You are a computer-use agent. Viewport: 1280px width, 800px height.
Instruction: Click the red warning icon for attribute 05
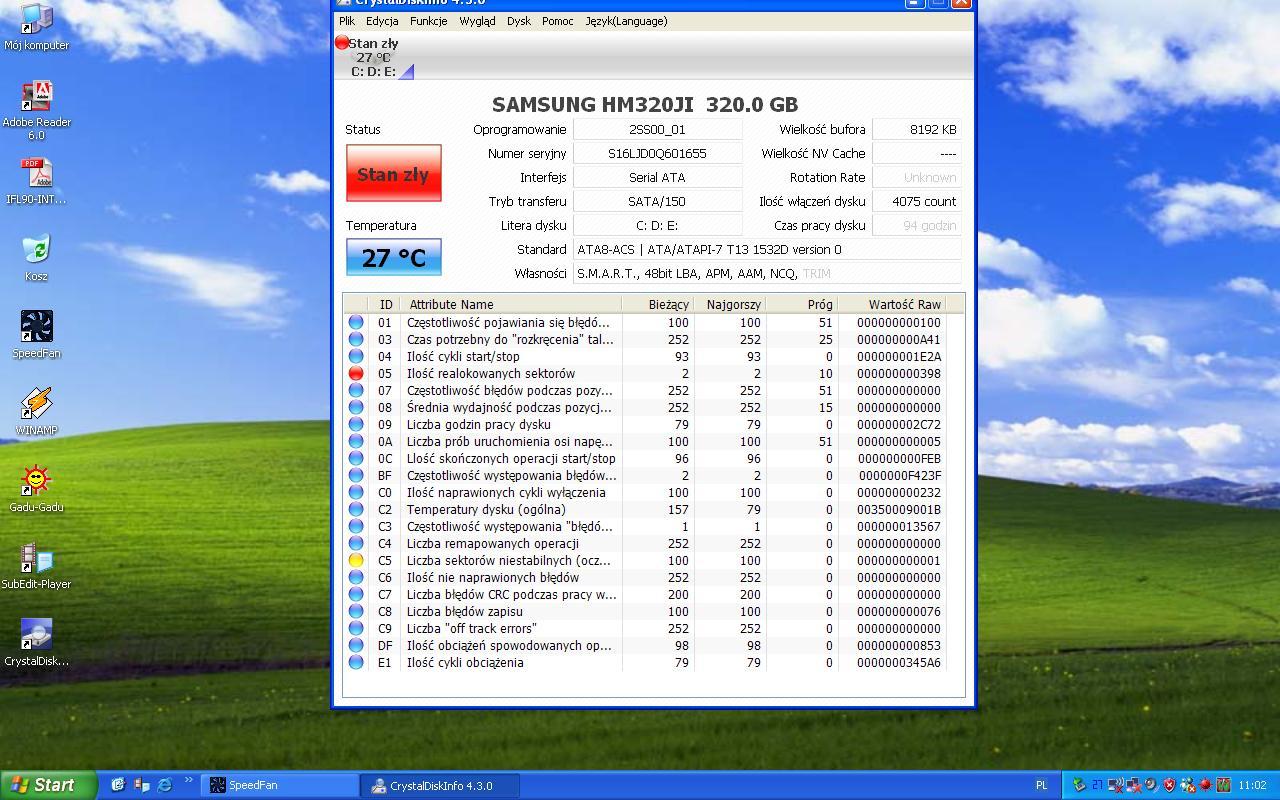click(x=356, y=374)
